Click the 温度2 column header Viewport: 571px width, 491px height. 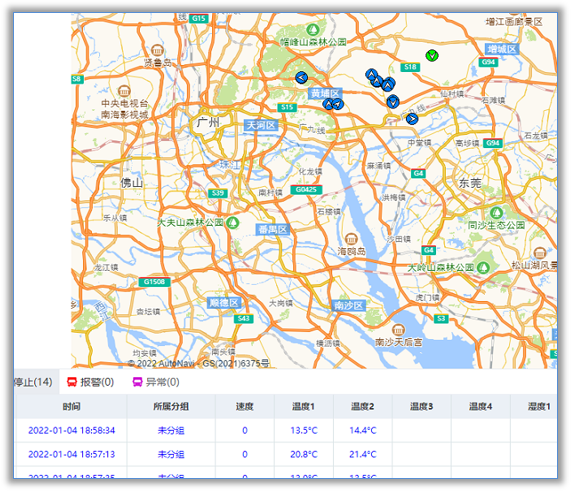[x=362, y=406]
